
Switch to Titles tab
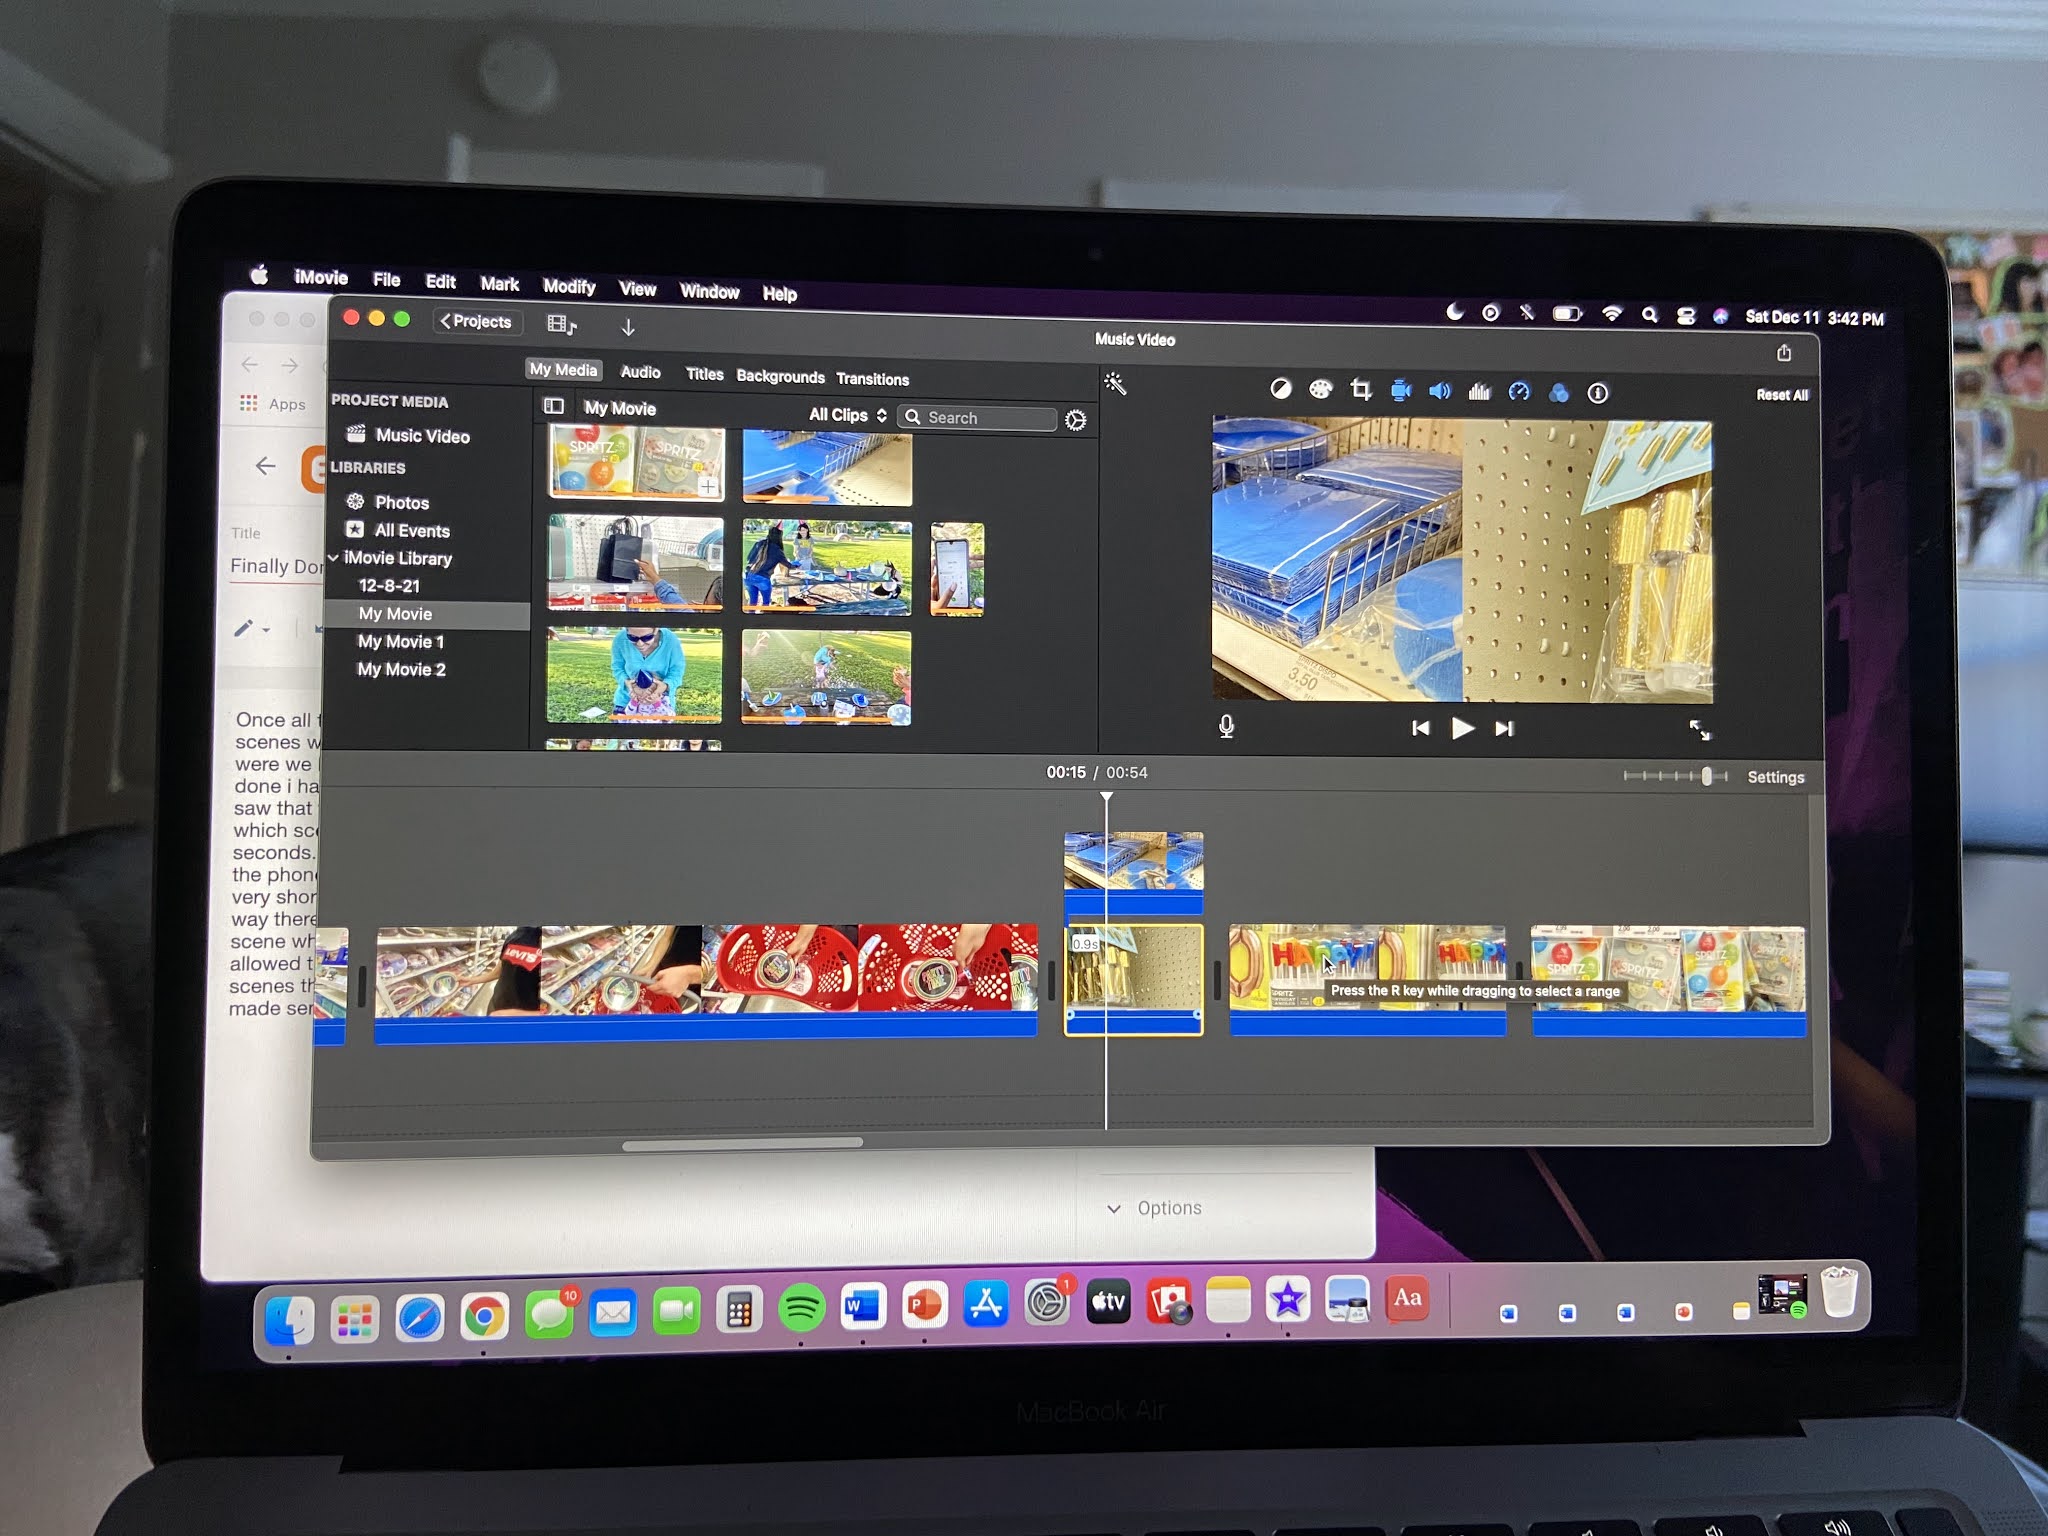704,374
